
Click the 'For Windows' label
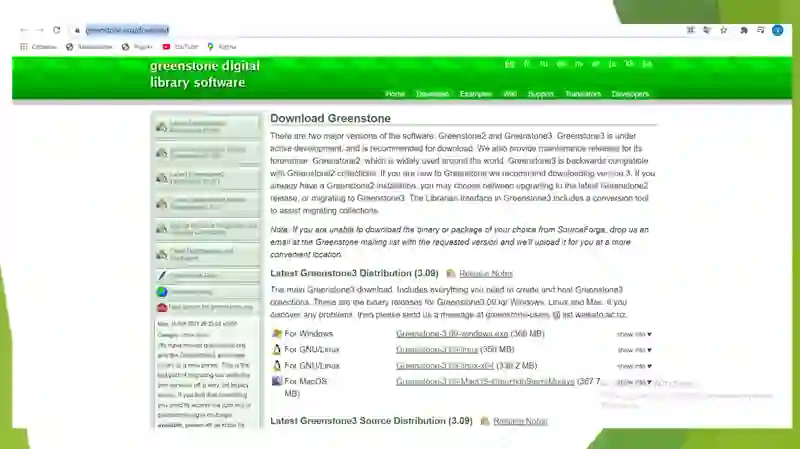click(x=309, y=334)
